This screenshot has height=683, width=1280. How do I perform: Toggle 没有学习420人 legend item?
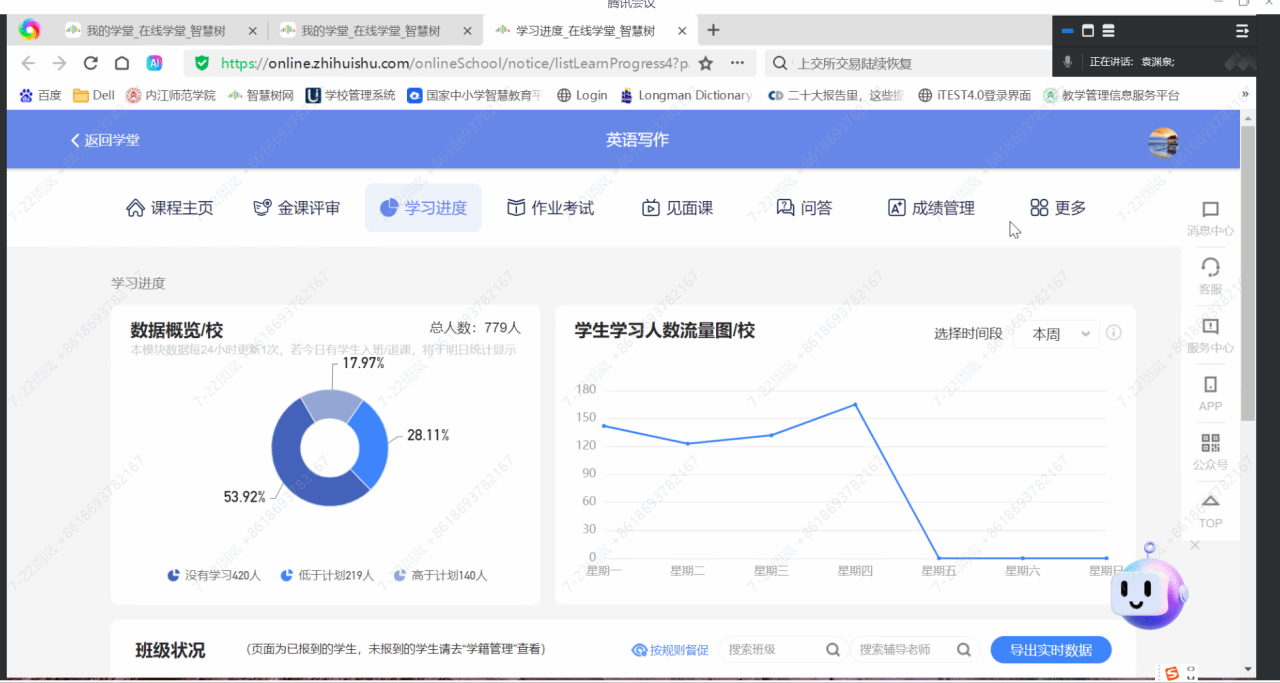[214, 576]
